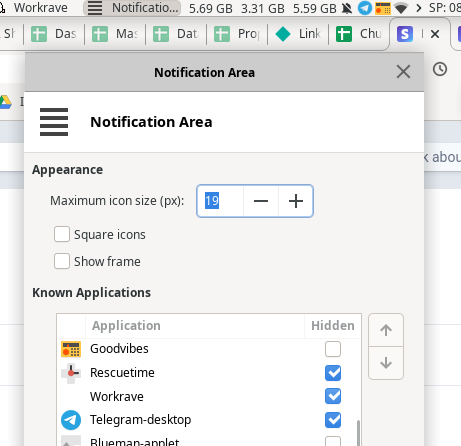Image resolution: width=461 pixels, height=446 pixels.
Task: Click the 5.59 GB panel monitor
Action: click(315, 8)
